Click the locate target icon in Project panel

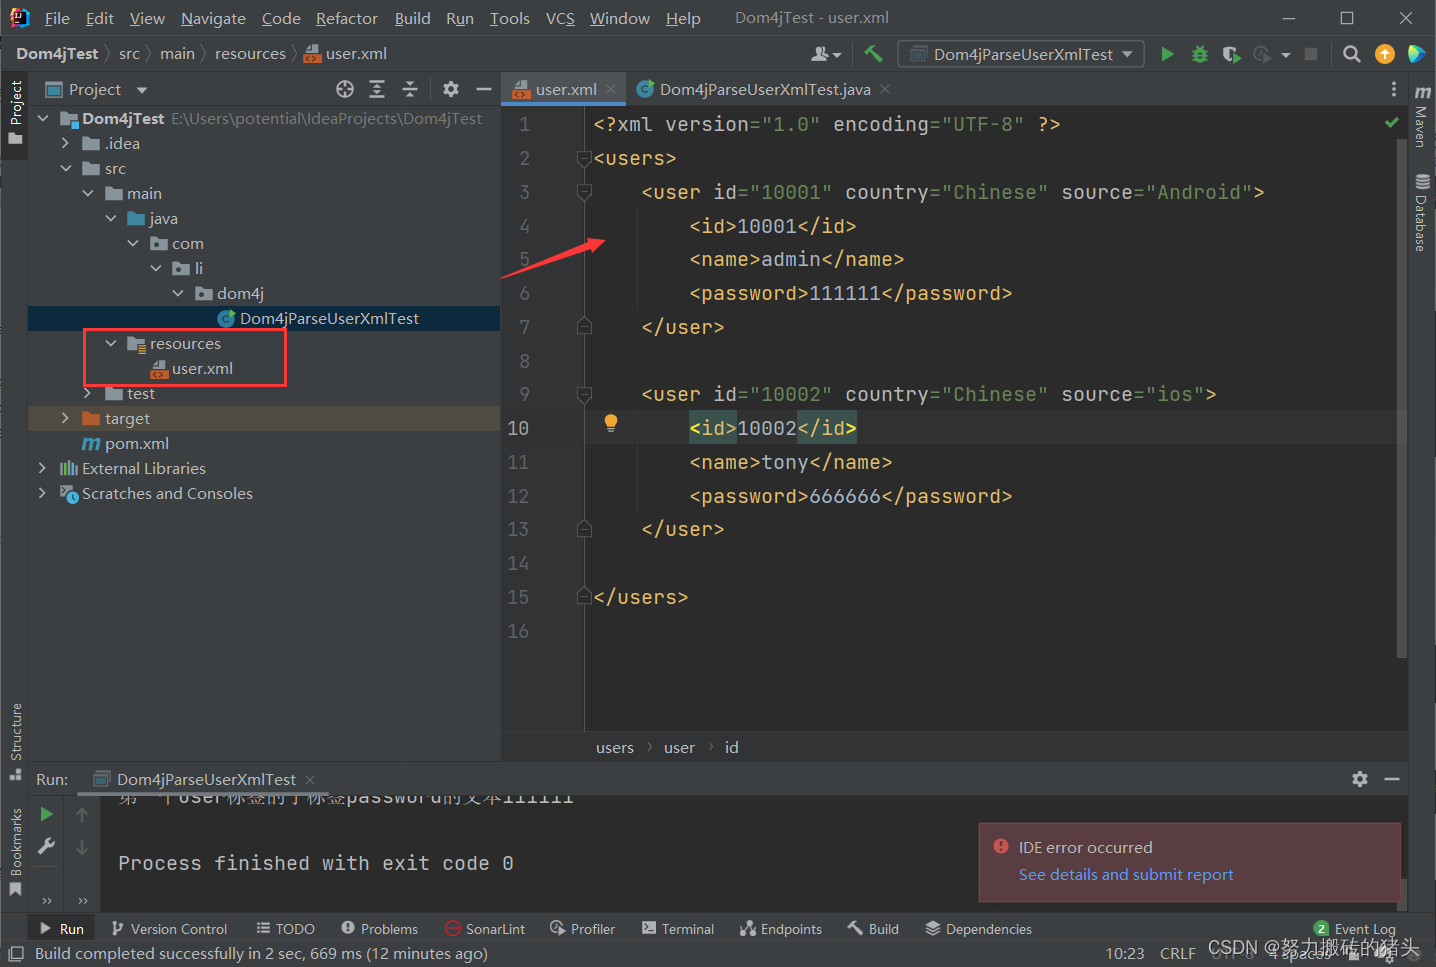click(x=345, y=90)
